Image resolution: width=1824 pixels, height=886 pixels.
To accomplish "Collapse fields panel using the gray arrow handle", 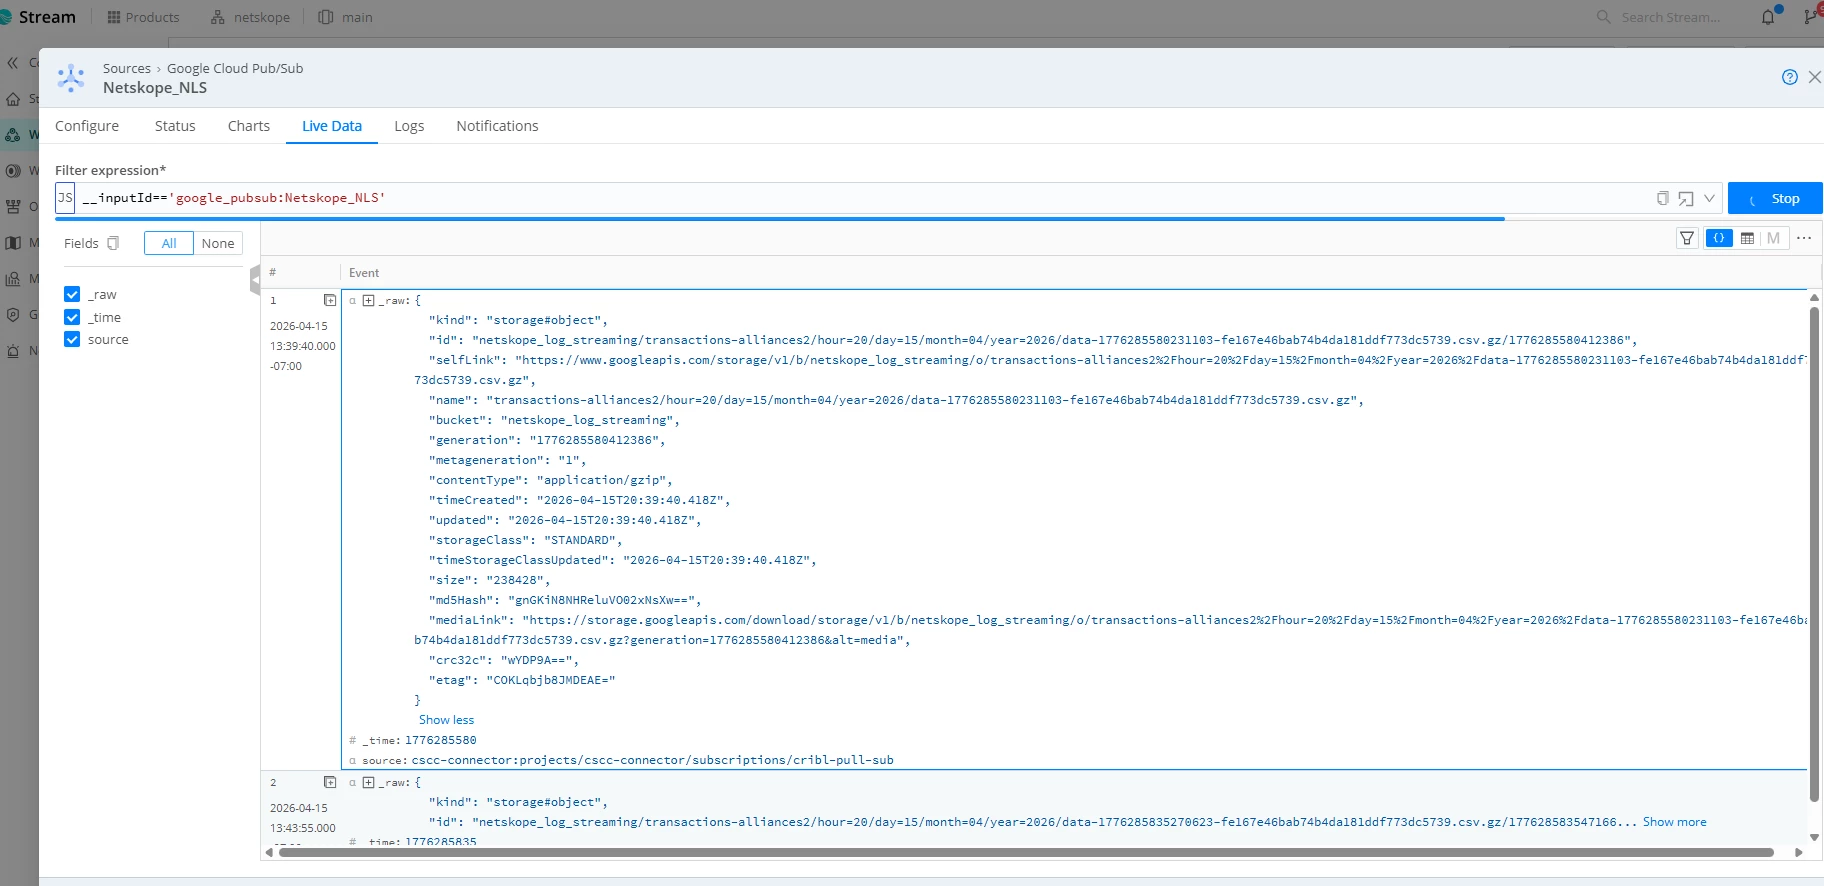I will pos(255,280).
